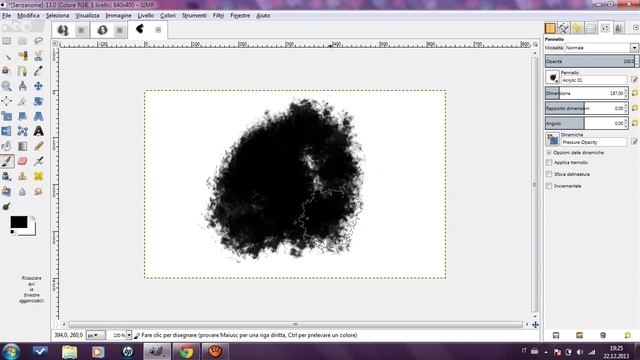The image size is (640, 360).
Task: Select the Dodge/Burn tool
Action: pos(7,207)
